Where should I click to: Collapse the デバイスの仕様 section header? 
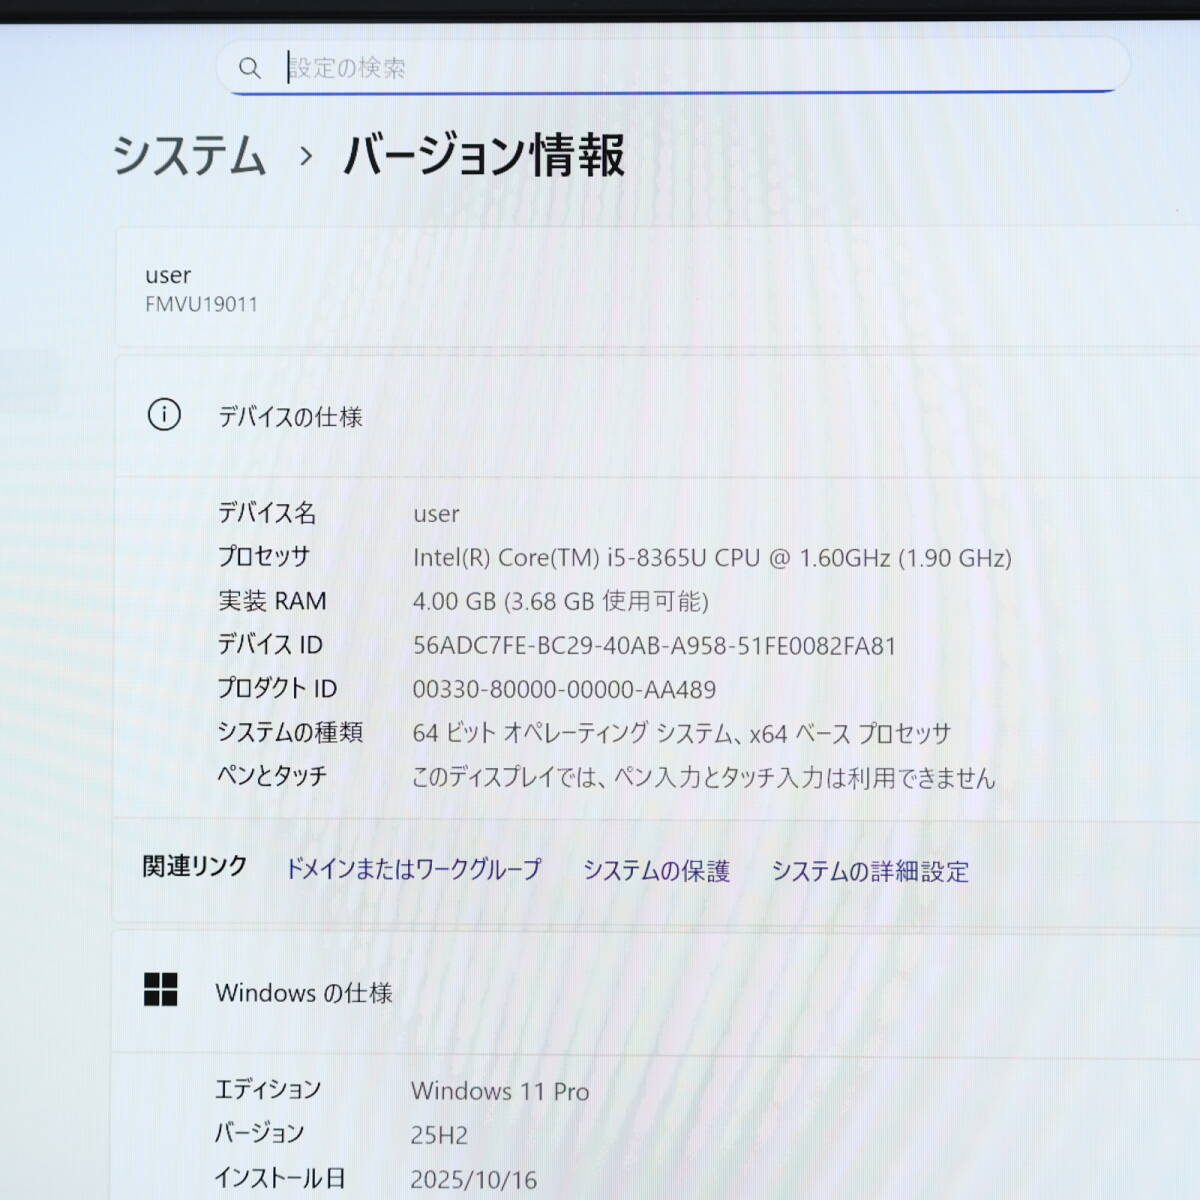(x=658, y=416)
